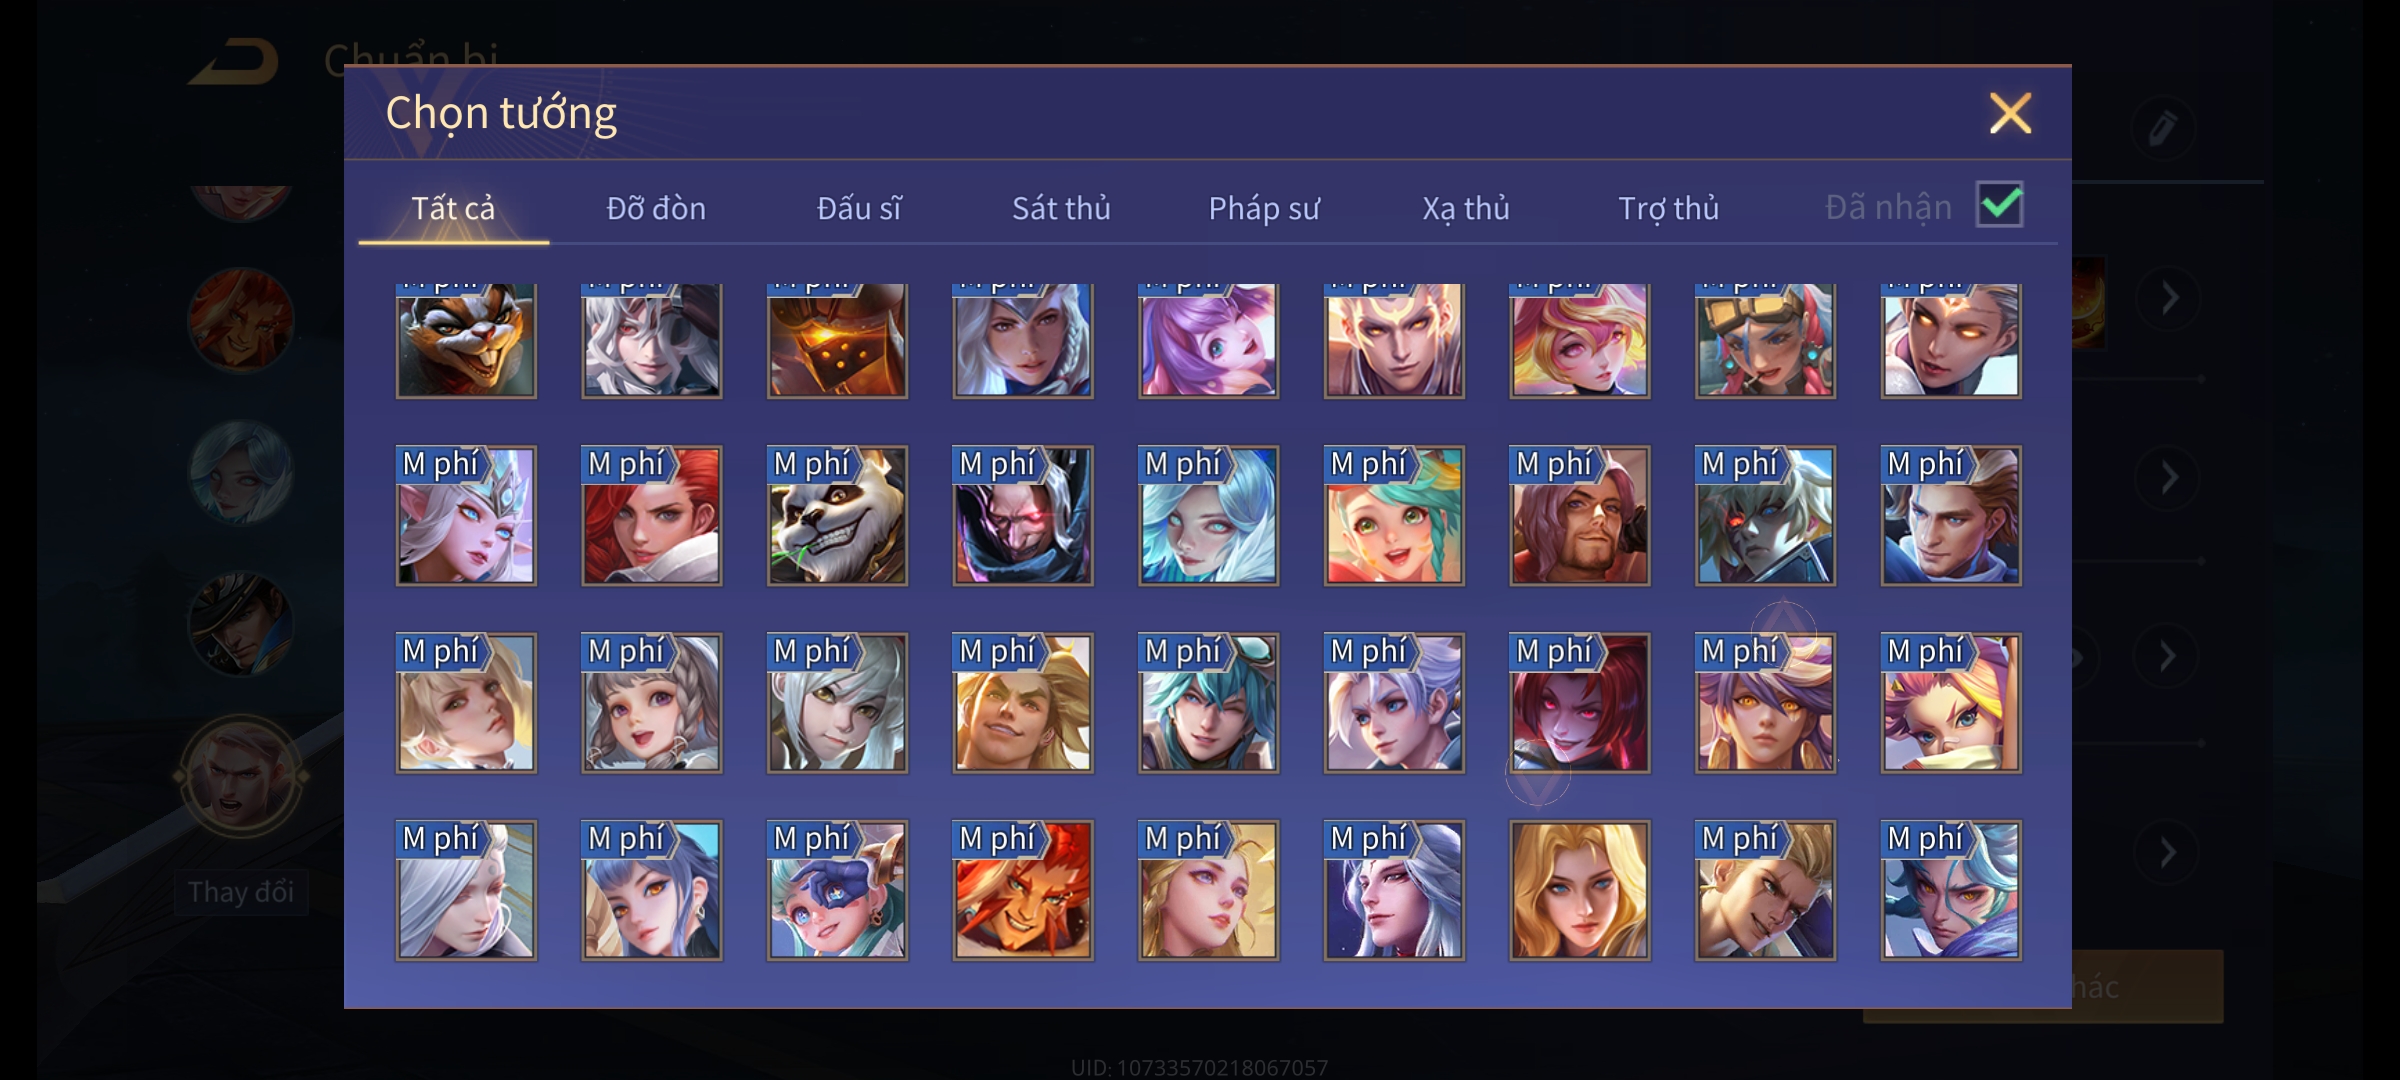2400x1080 pixels.
Task: Pick the red lion-maned hero portrait
Action: coord(1023,891)
